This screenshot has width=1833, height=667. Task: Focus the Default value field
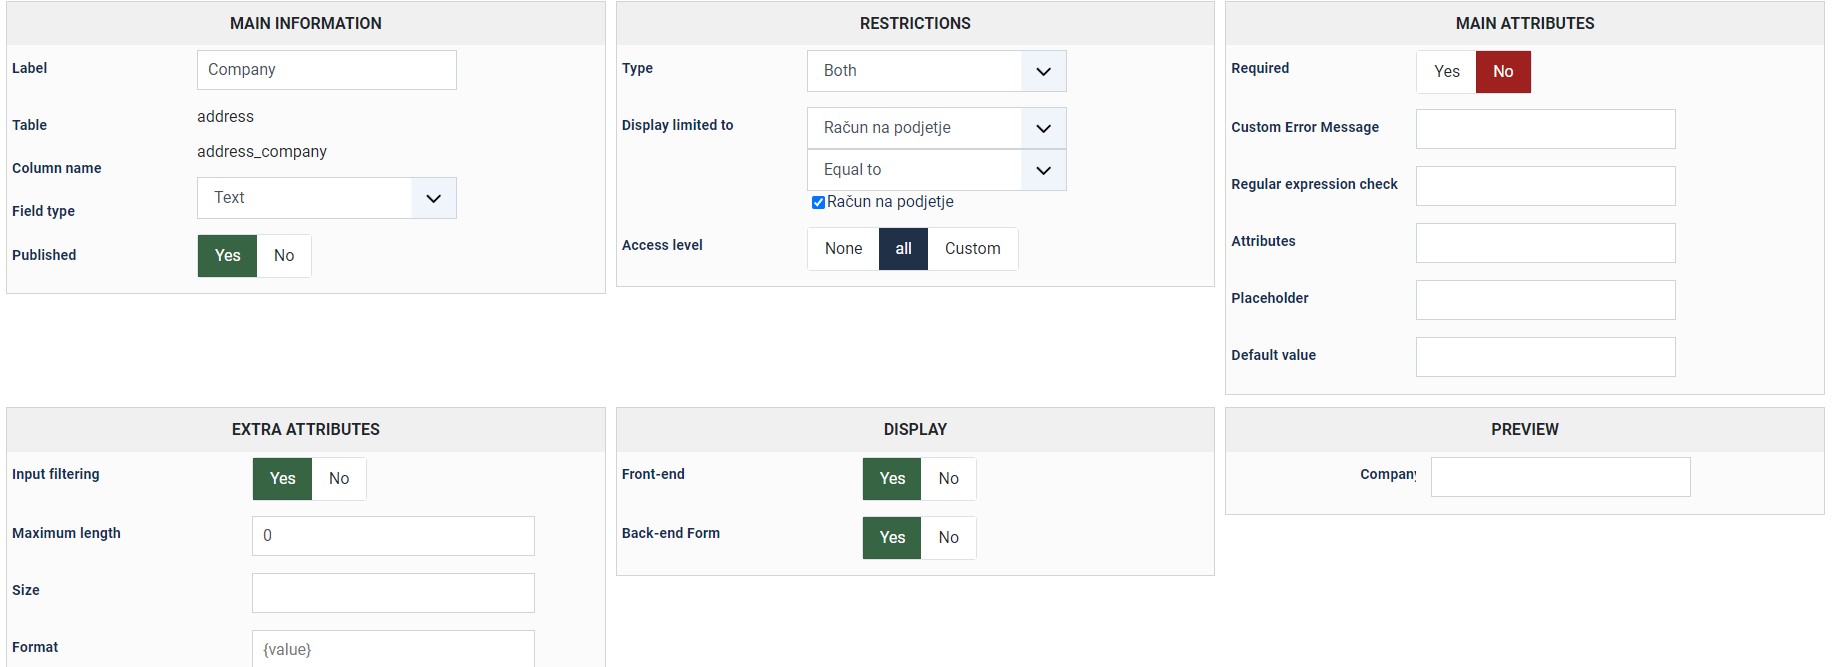[1545, 357]
